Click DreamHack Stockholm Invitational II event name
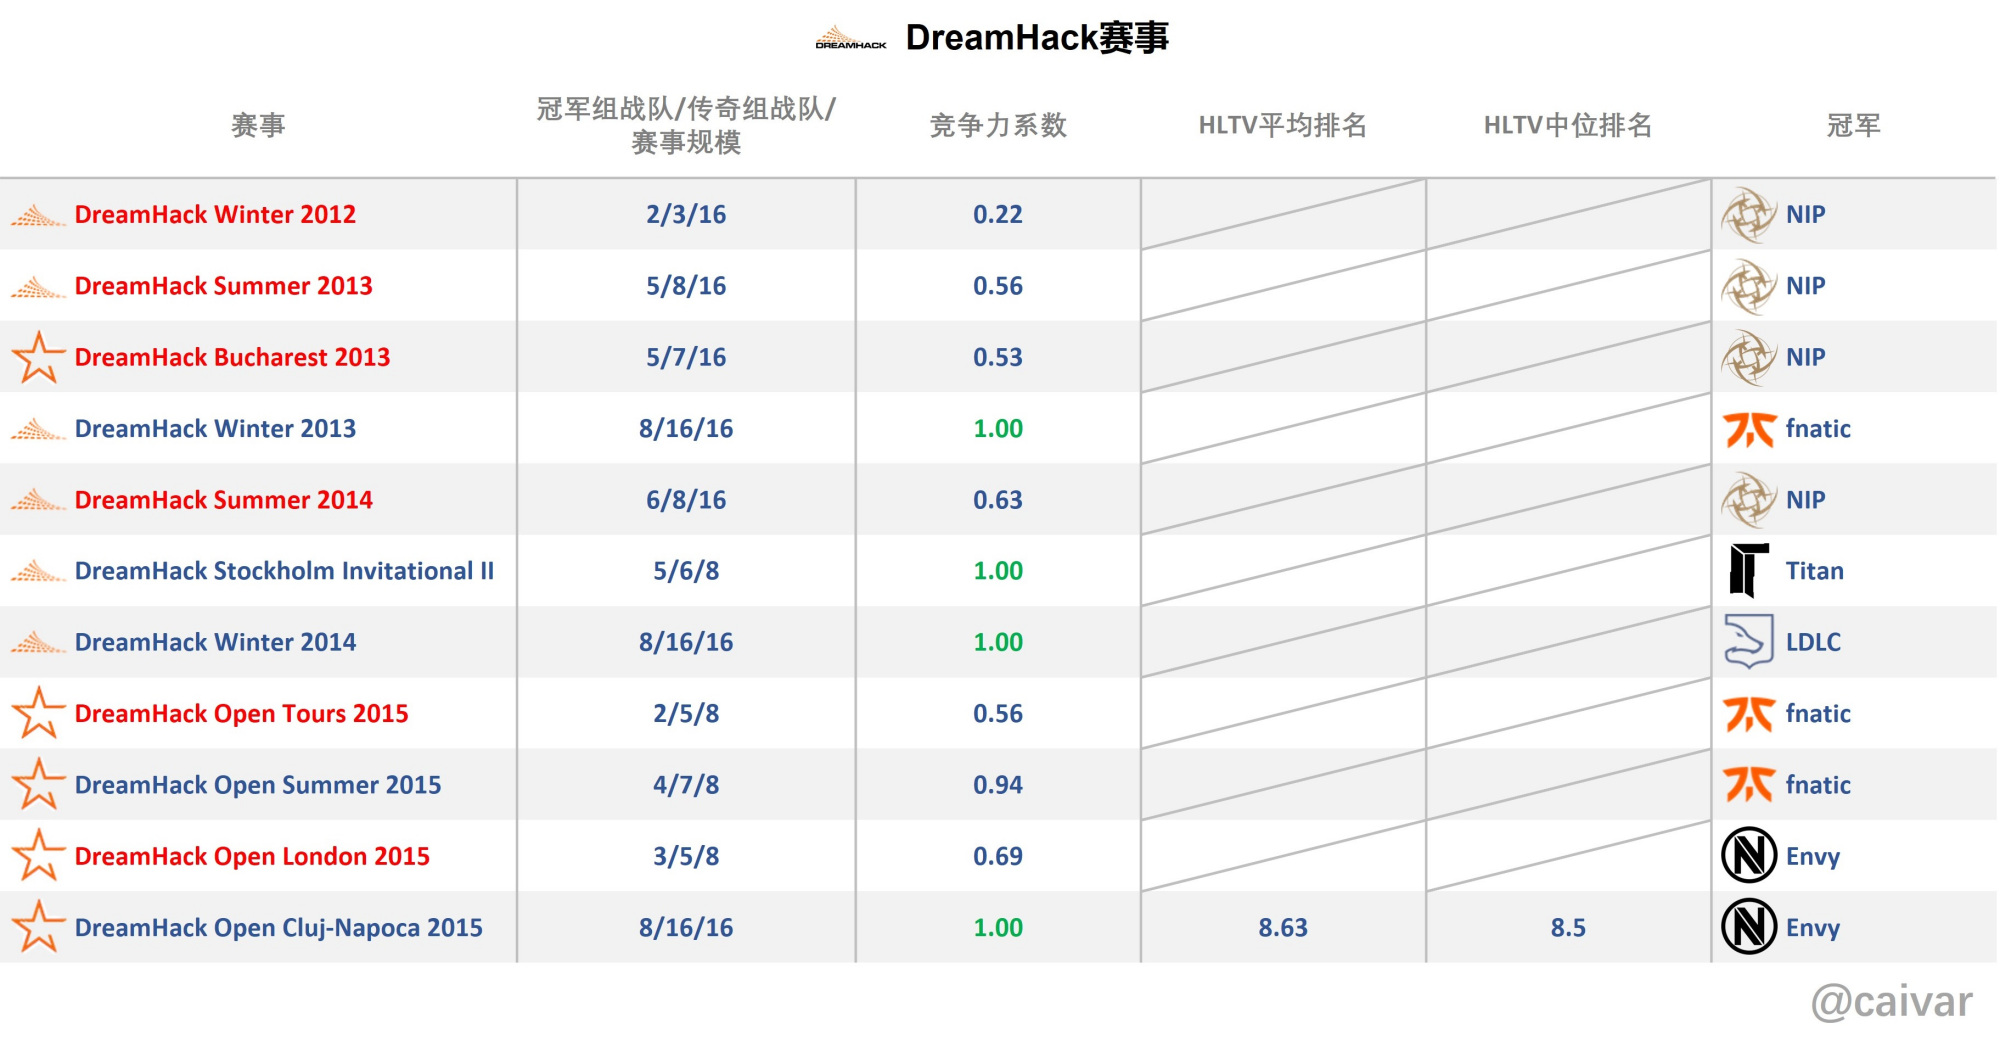Viewport: 2000px width, 1052px height. coord(284,571)
